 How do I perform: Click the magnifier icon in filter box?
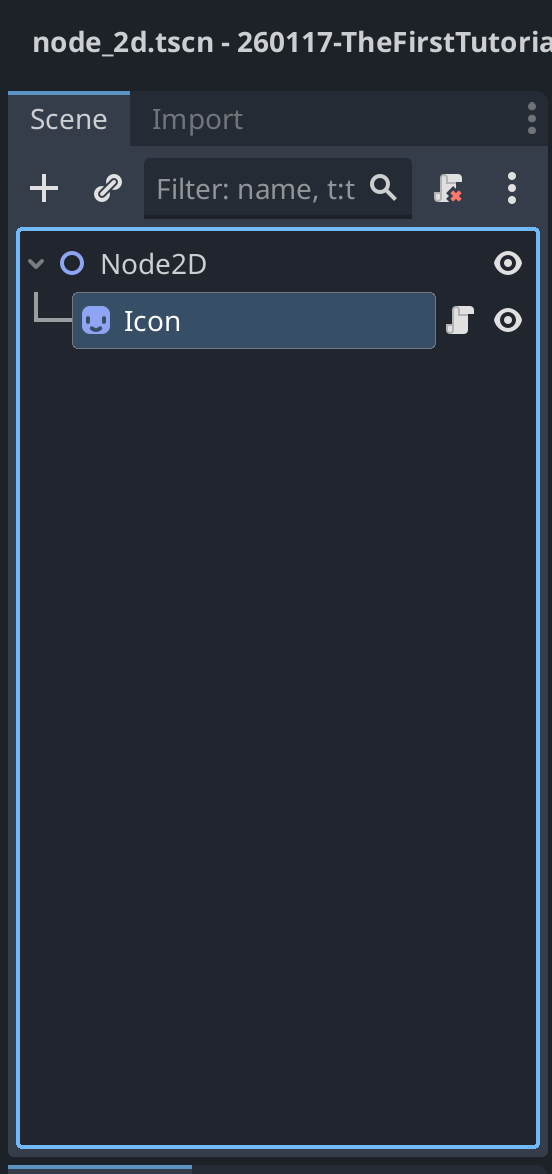click(x=383, y=188)
